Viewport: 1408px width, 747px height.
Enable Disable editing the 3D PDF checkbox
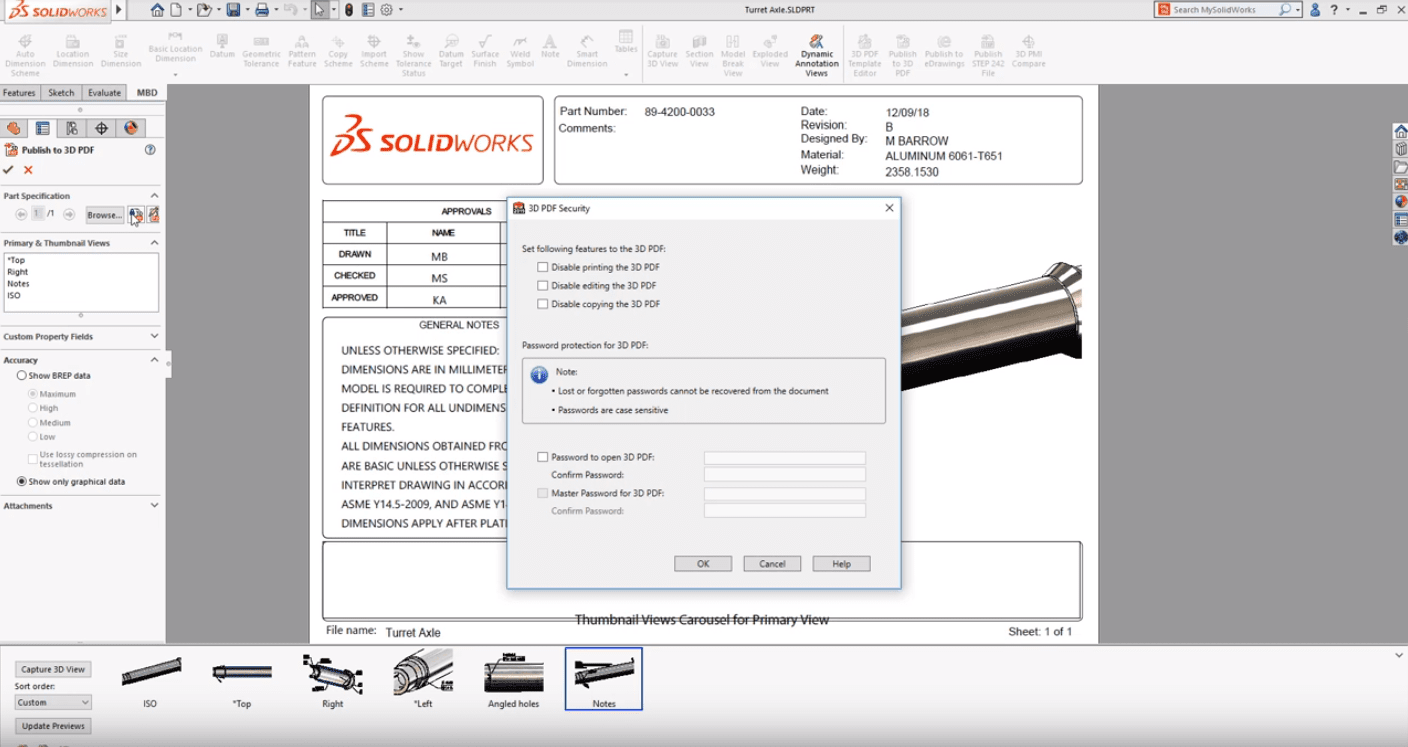[543, 286]
